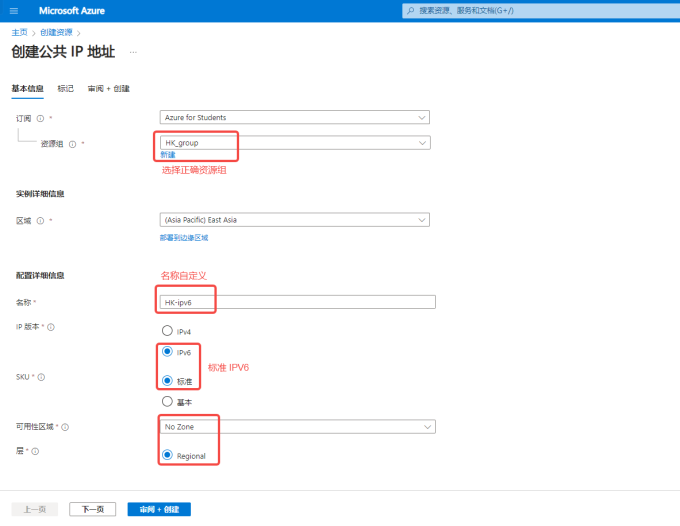Show info tooltip for 区域
The height and width of the screenshot is (526, 680).
pos(40,221)
